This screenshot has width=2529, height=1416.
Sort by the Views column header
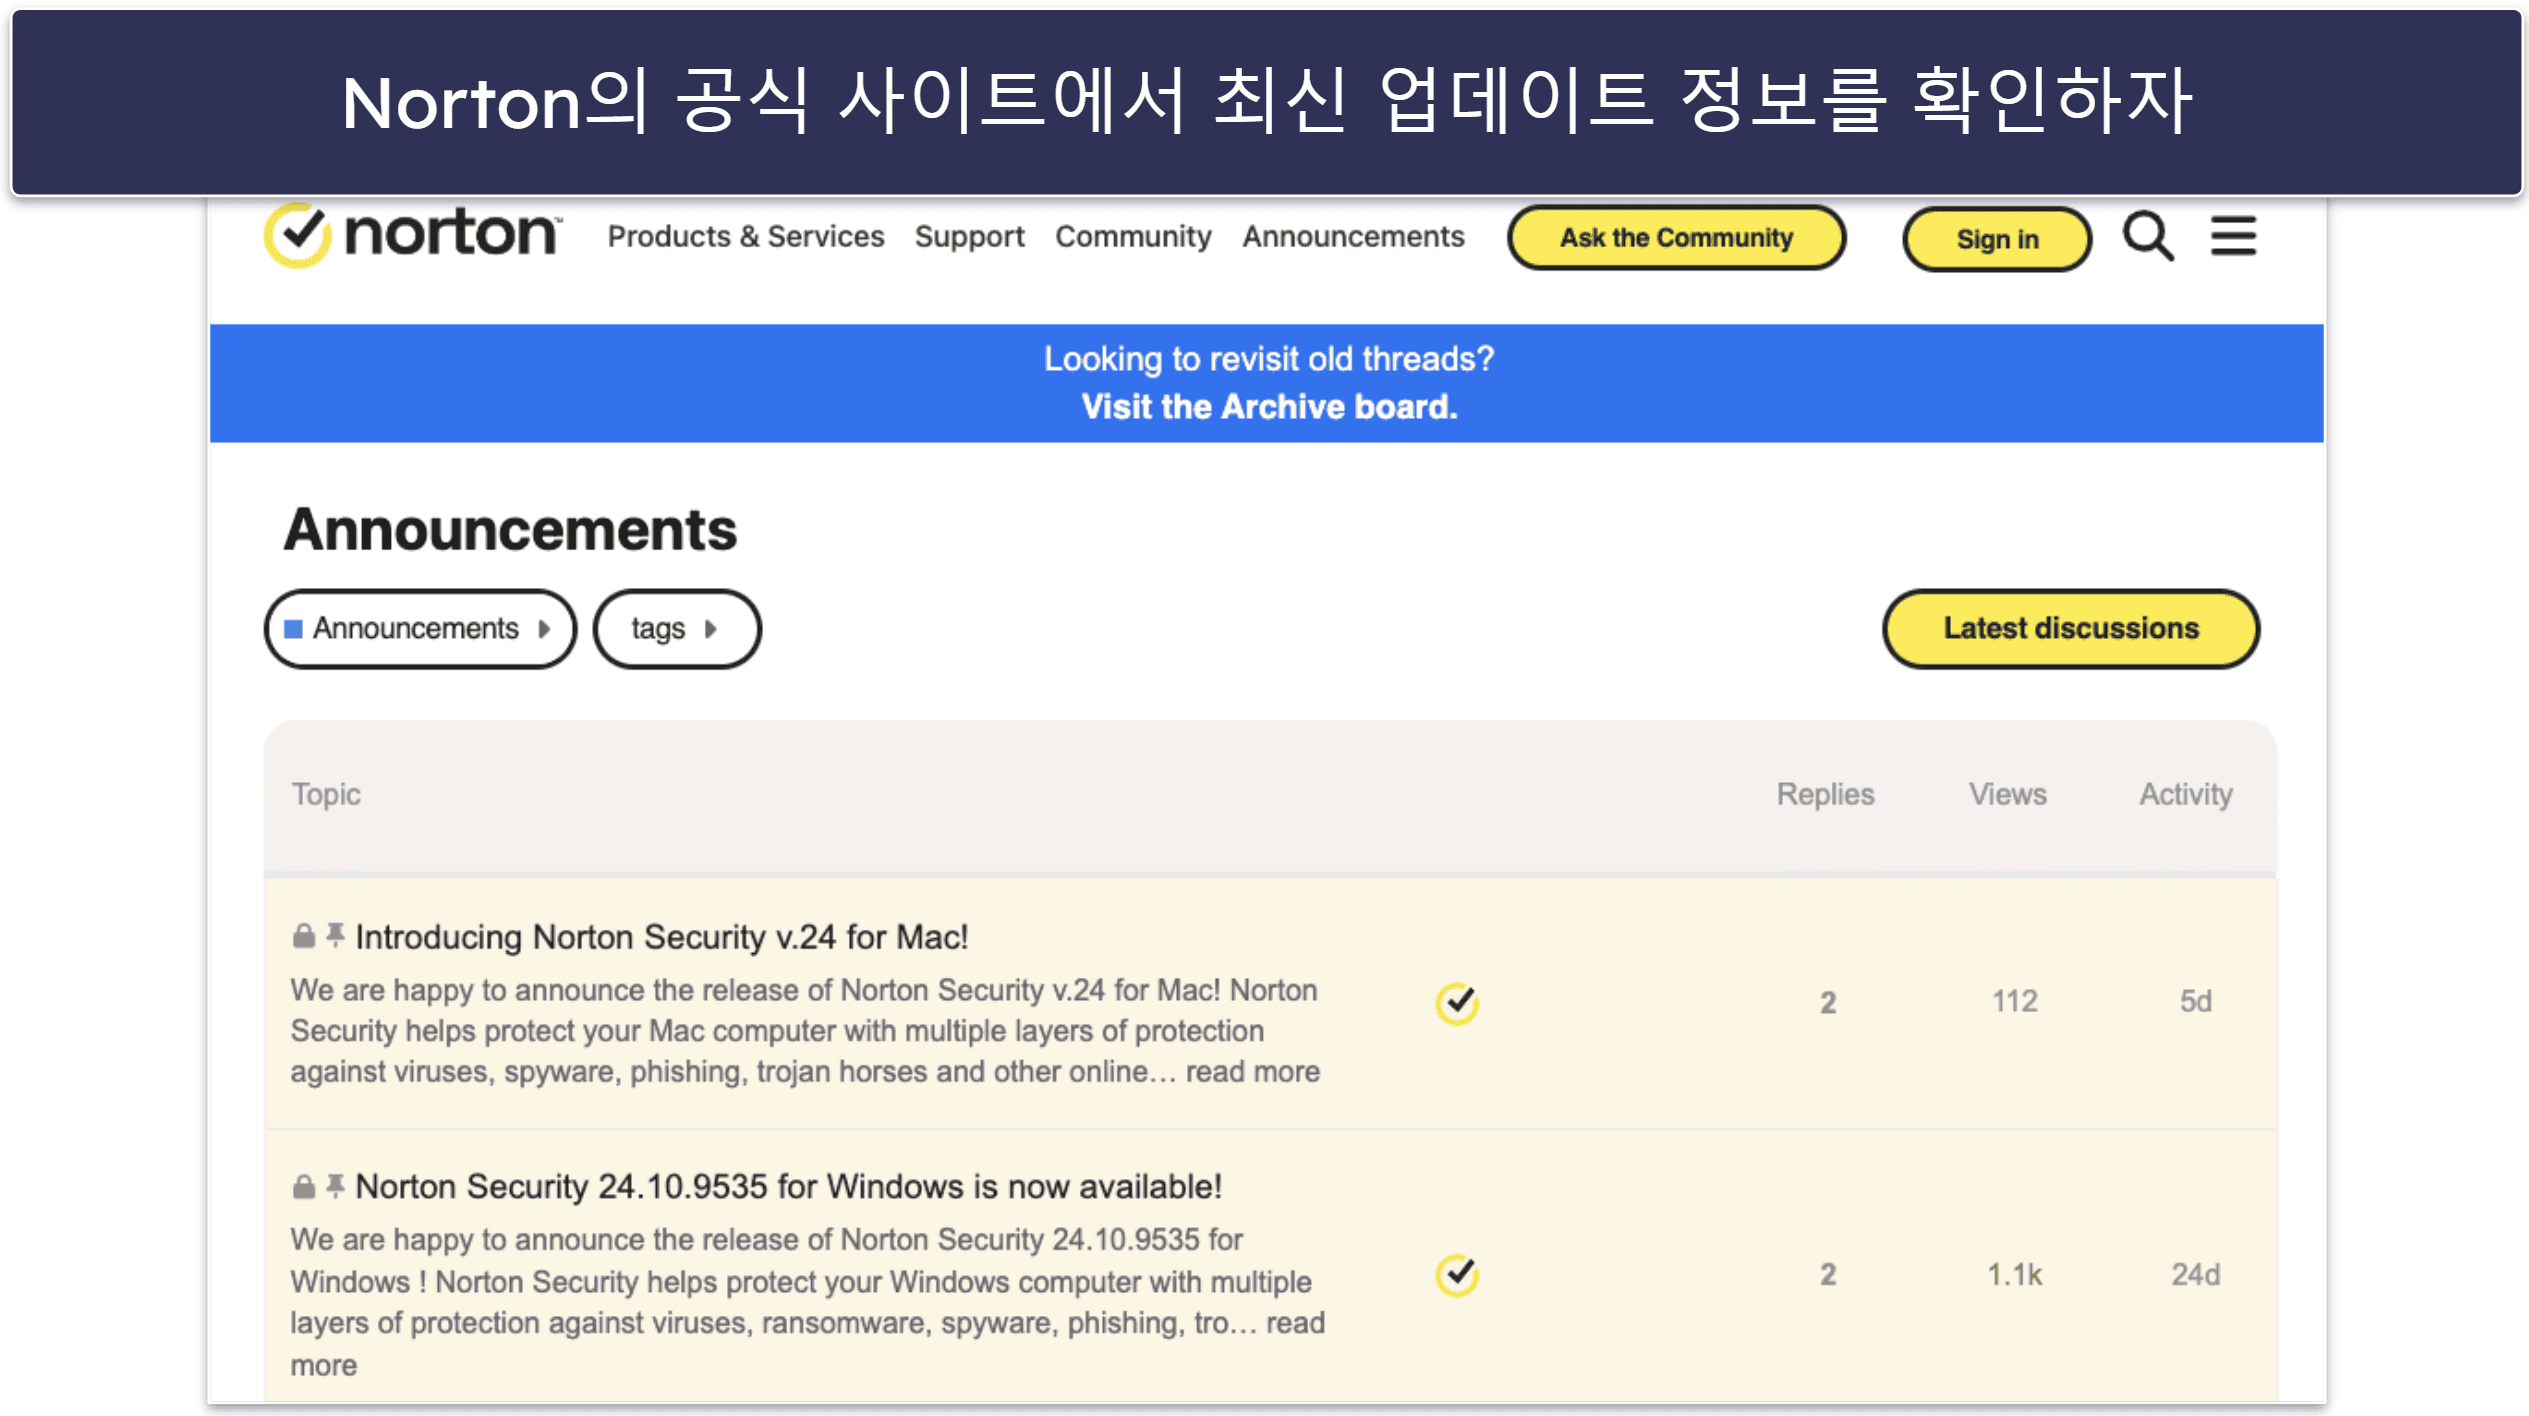[2007, 794]
